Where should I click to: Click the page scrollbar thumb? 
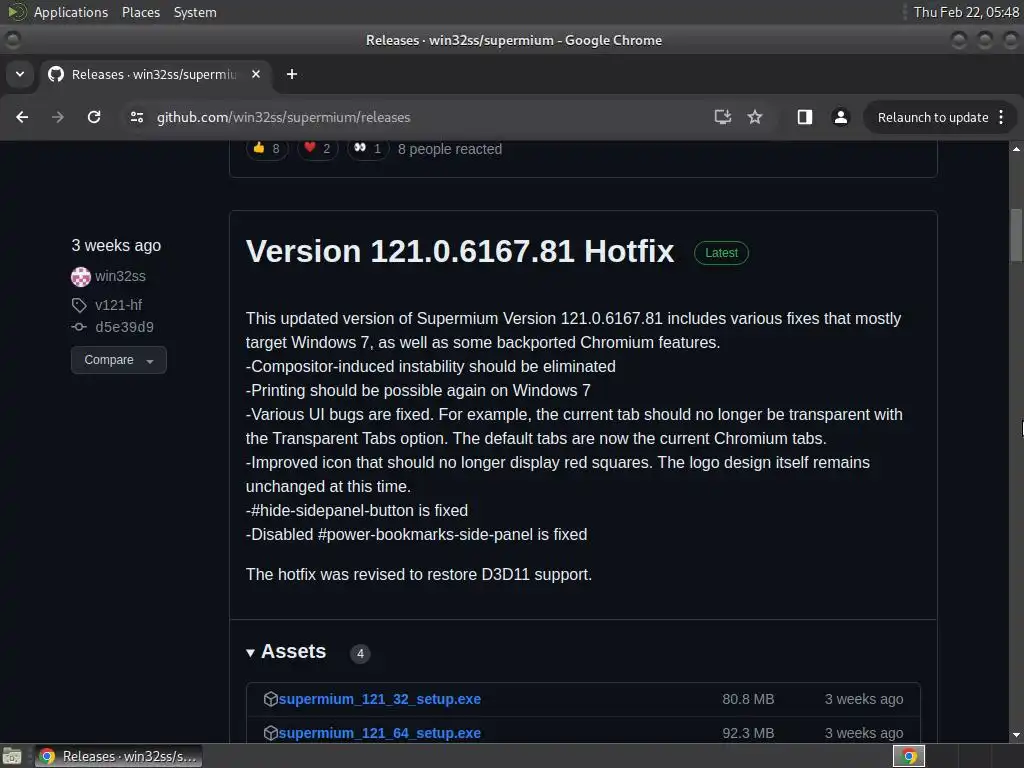pos(1016,235)
